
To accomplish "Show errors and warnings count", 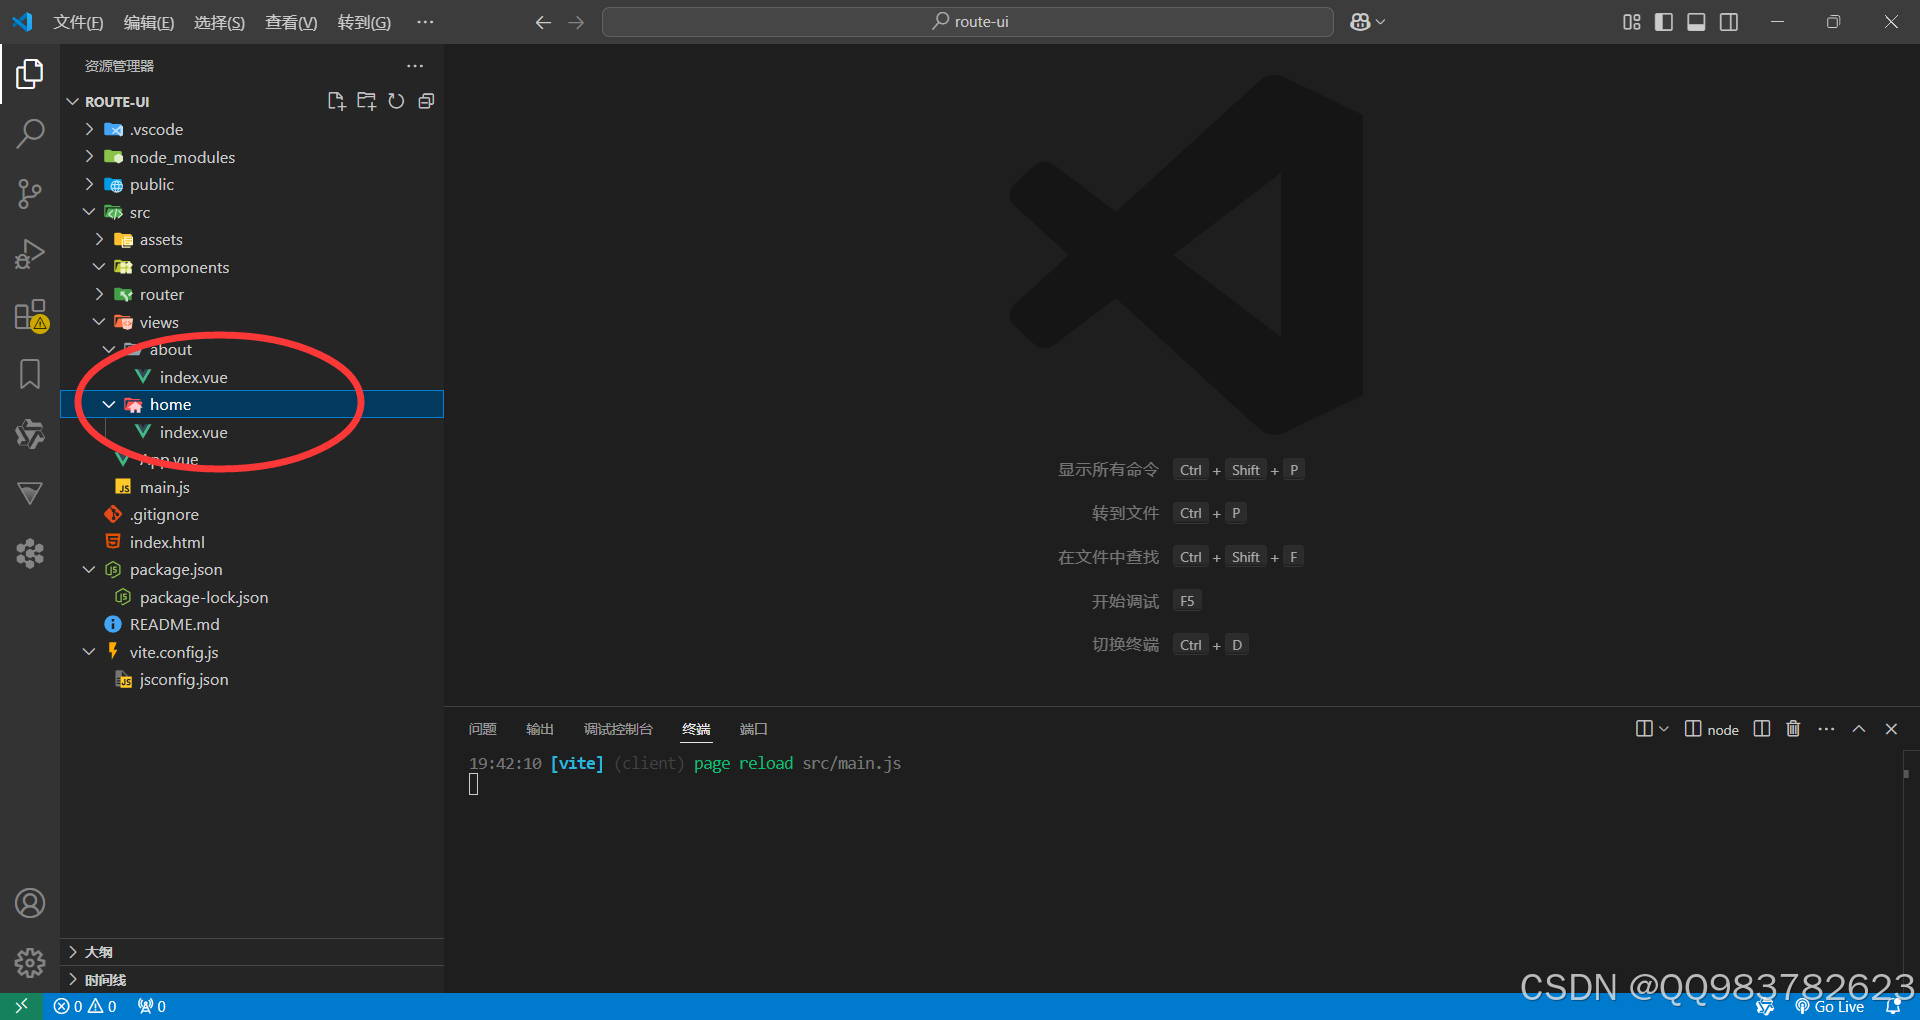I will tap(85, 1006).
